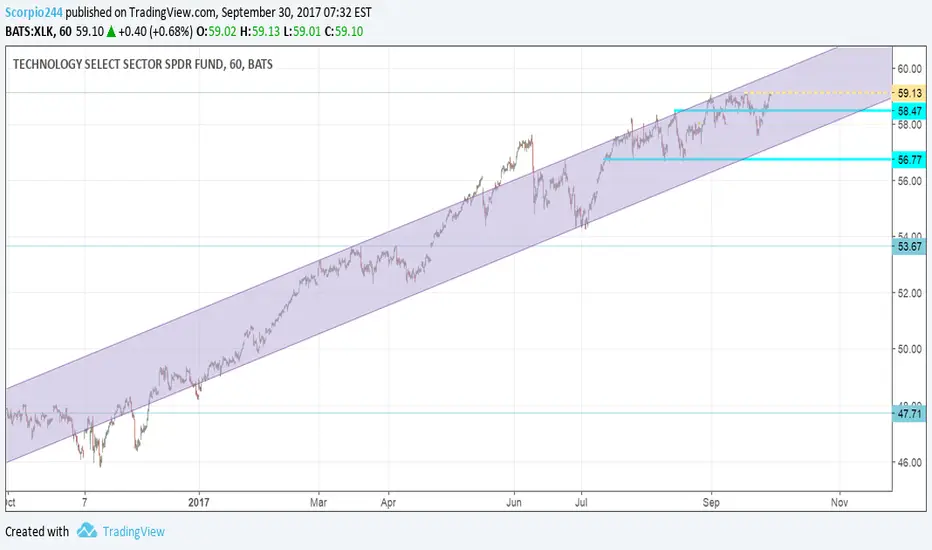The image size is (932, 550).
Task: Click the 7 date label on time axis
Action: coord(84,502)
